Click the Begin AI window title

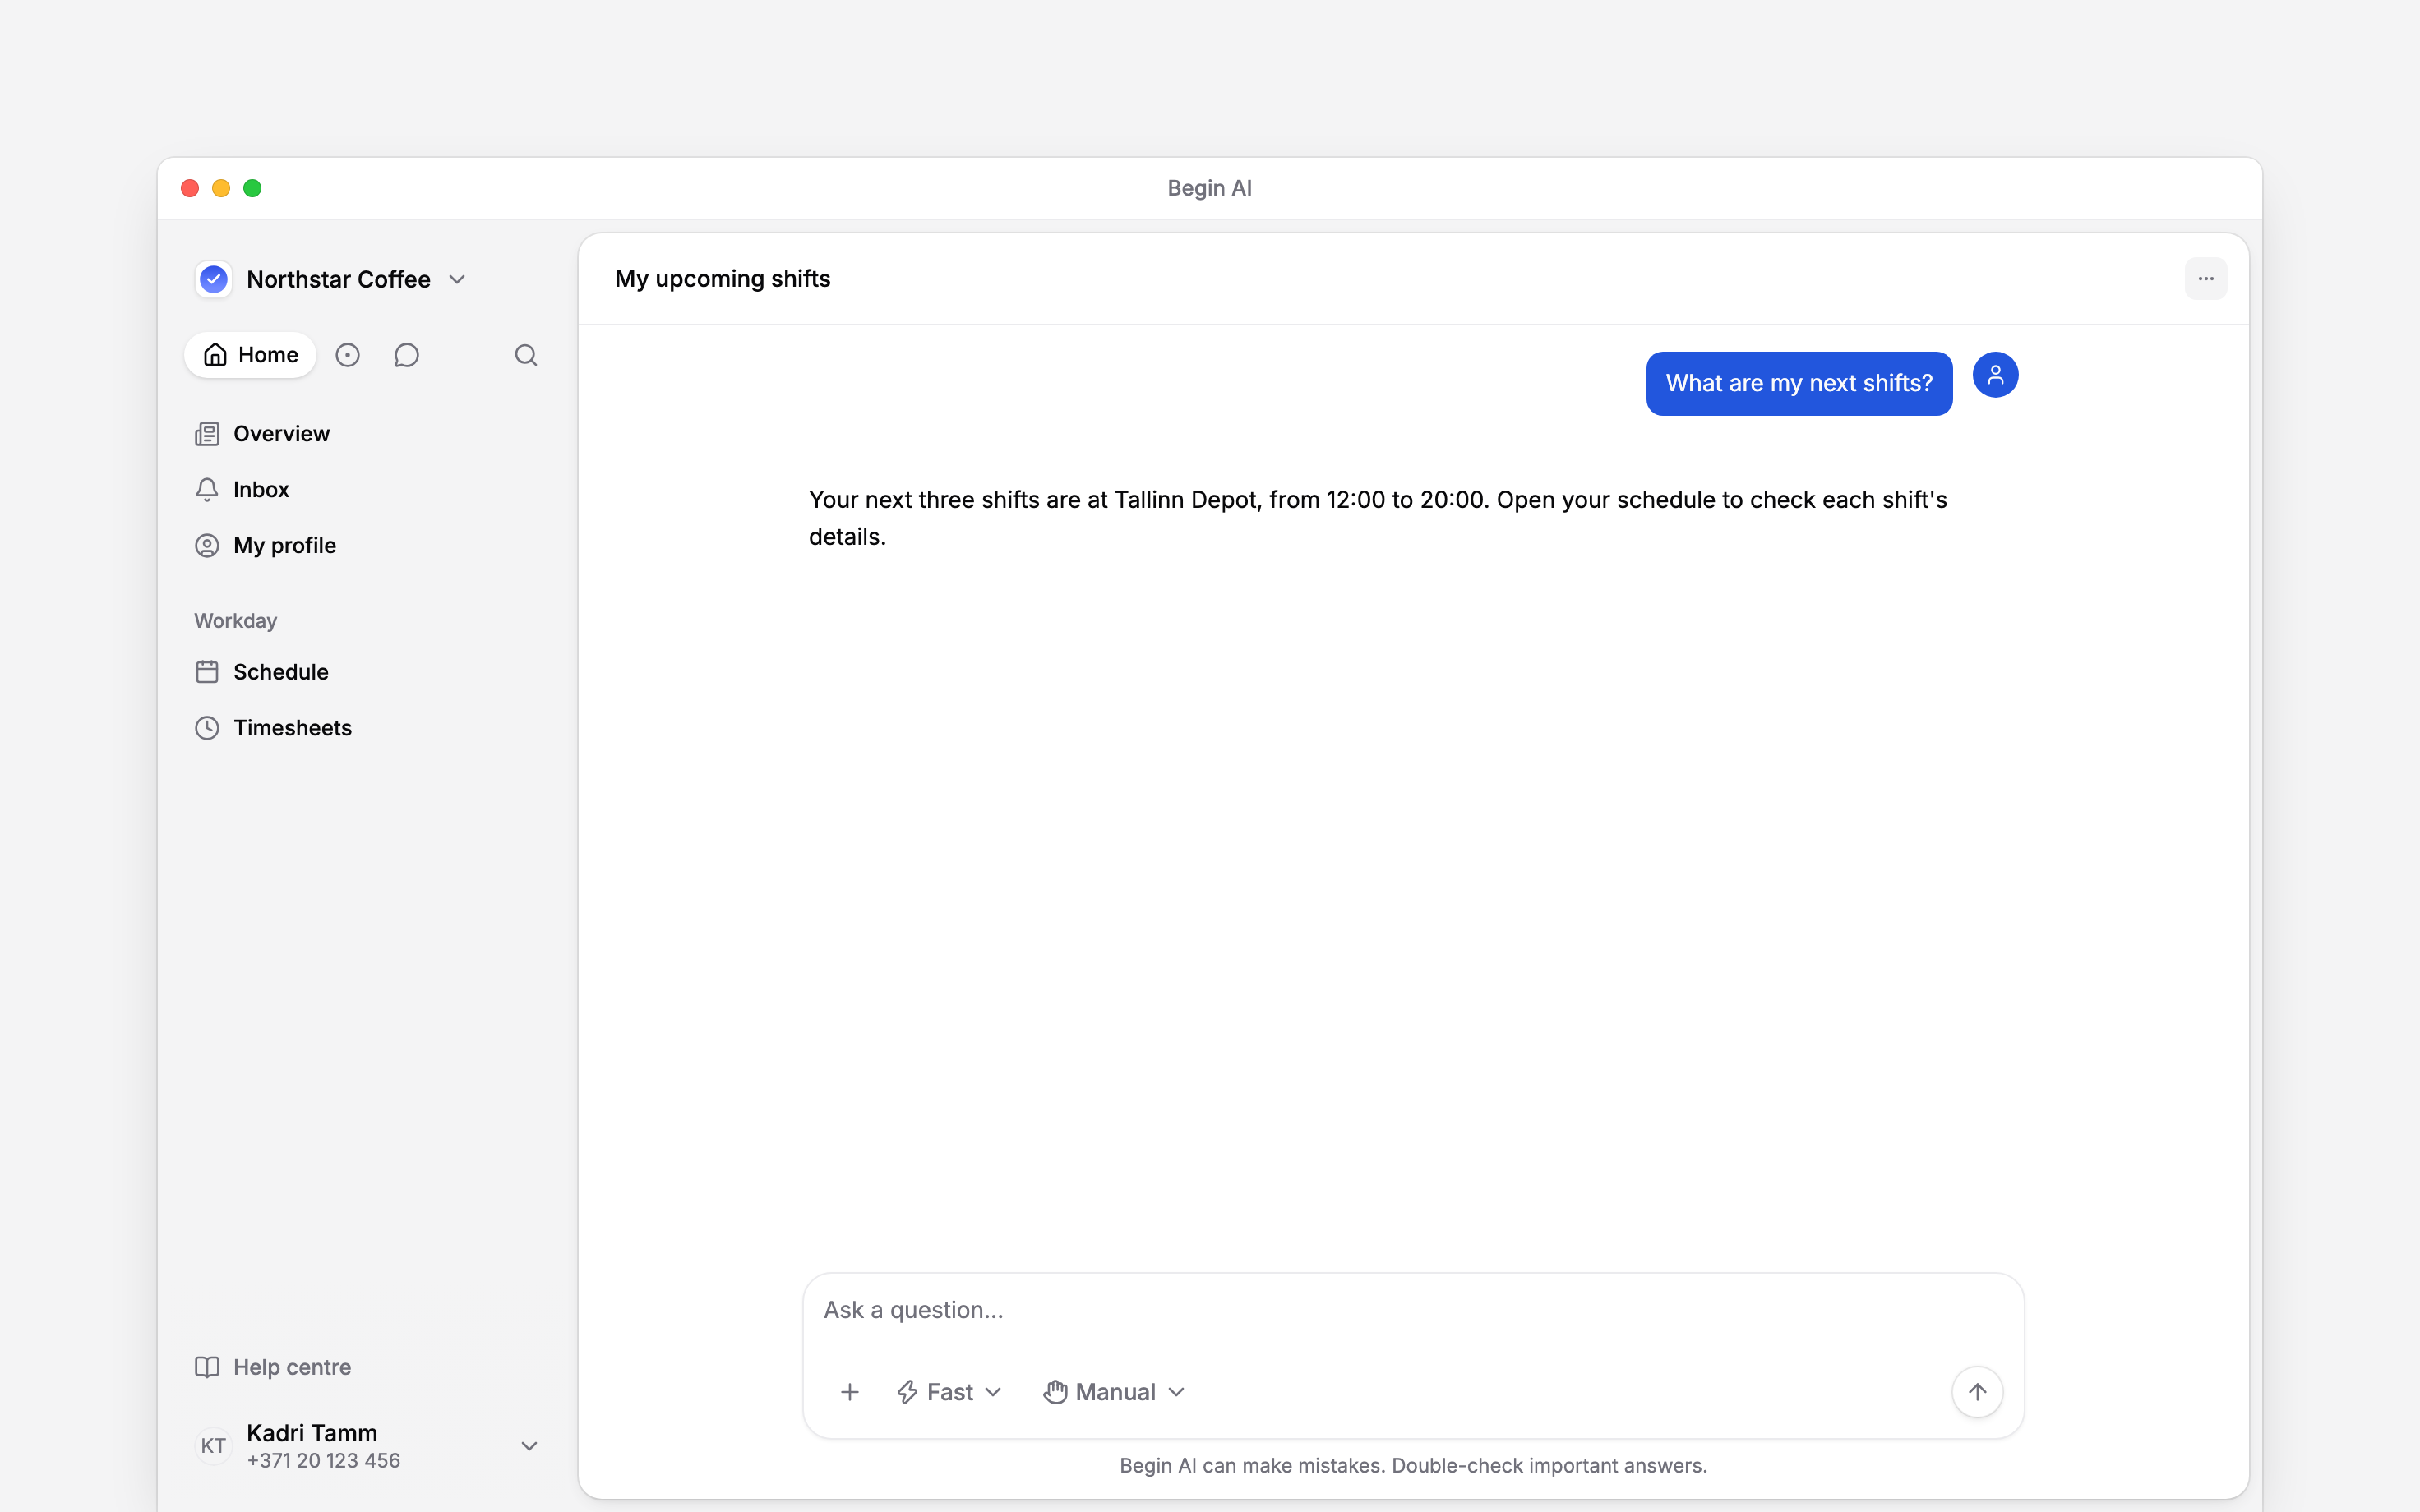click(1210, 188)
